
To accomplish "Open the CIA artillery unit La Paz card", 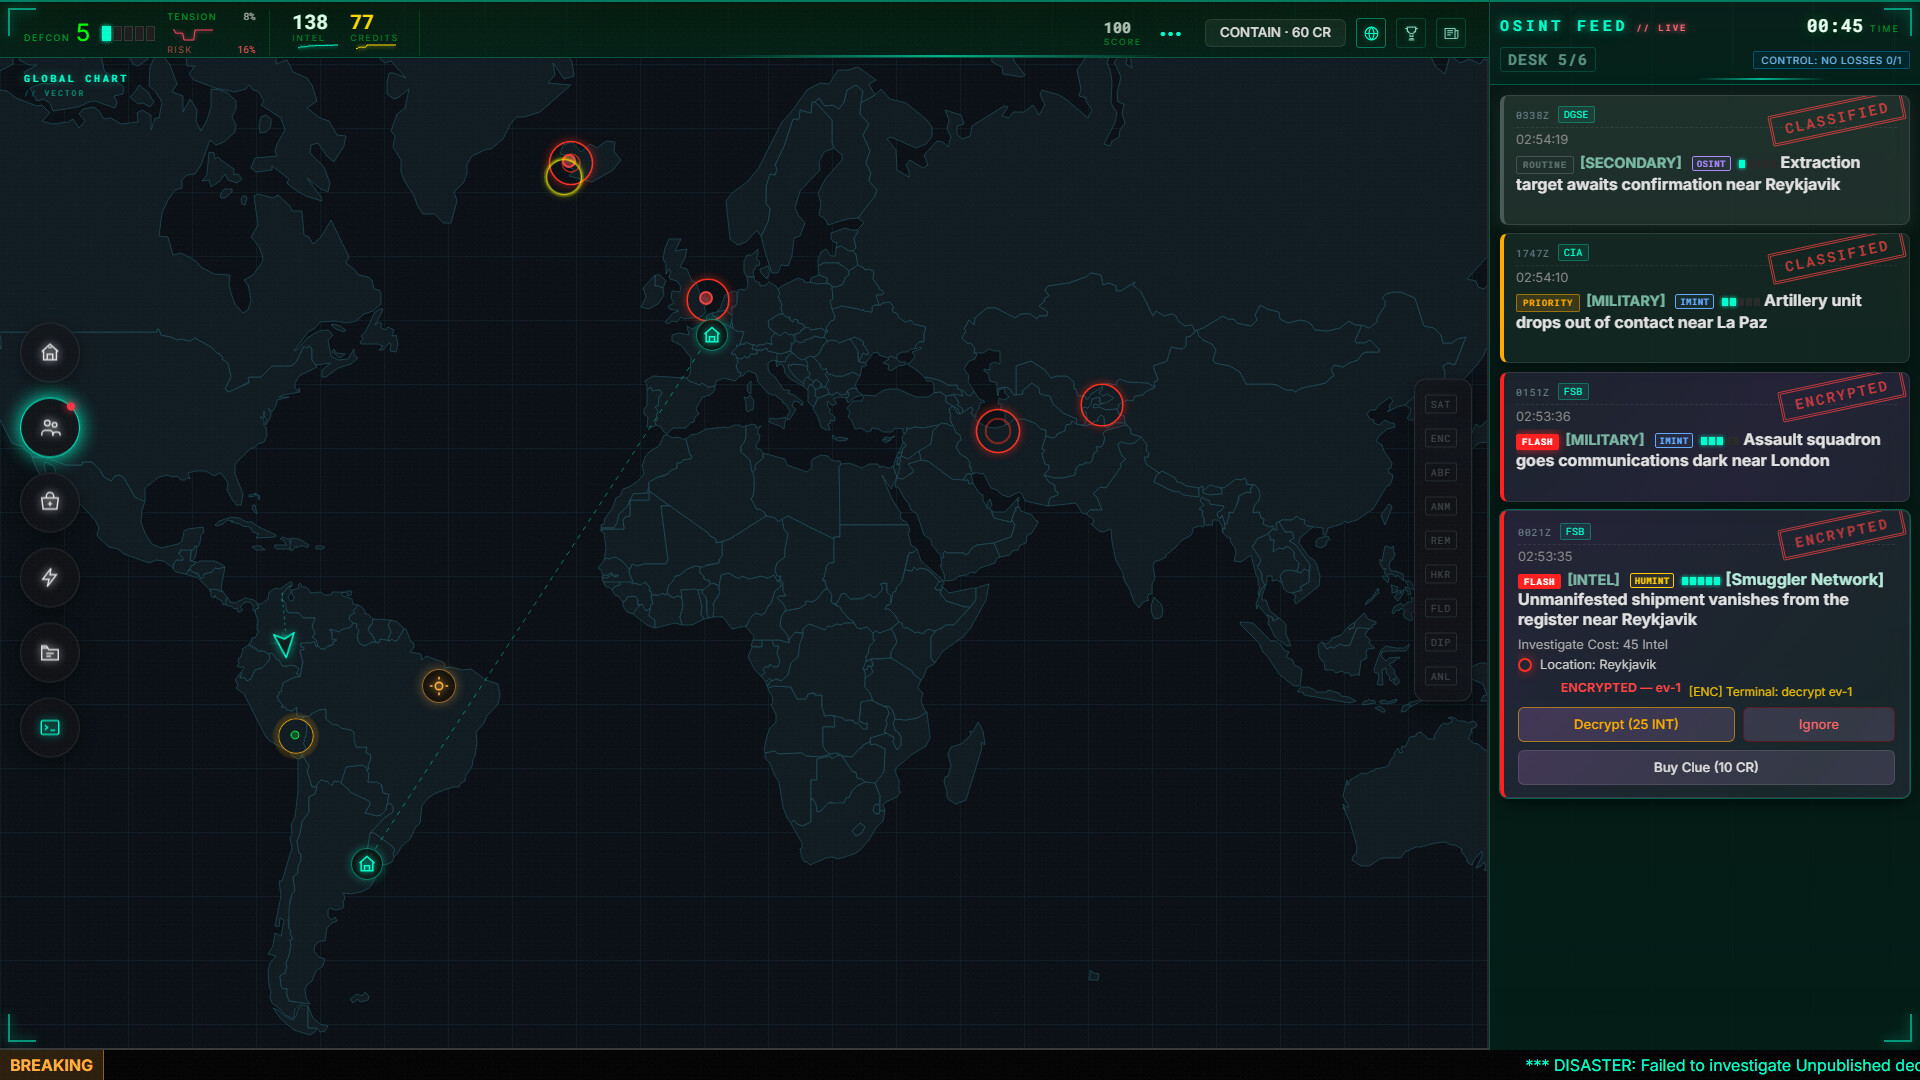I will point(1705,298).
